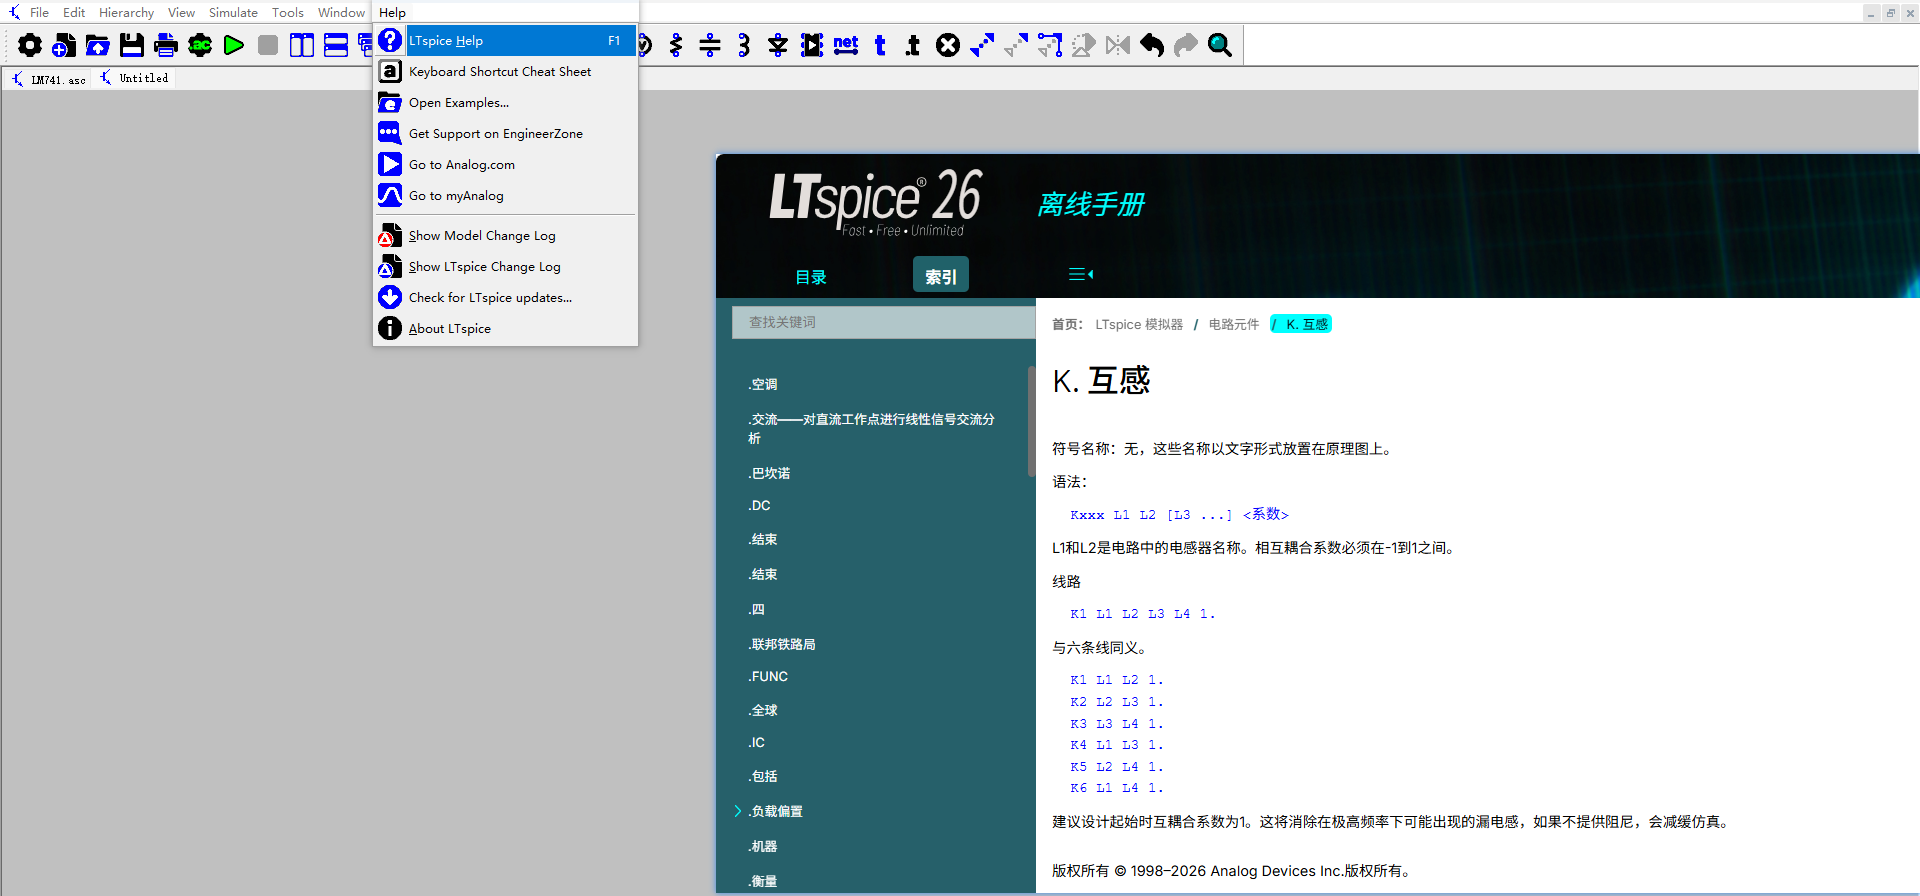Click the LTspice 模拟器 breadcrumb link

pos(1139,324)
